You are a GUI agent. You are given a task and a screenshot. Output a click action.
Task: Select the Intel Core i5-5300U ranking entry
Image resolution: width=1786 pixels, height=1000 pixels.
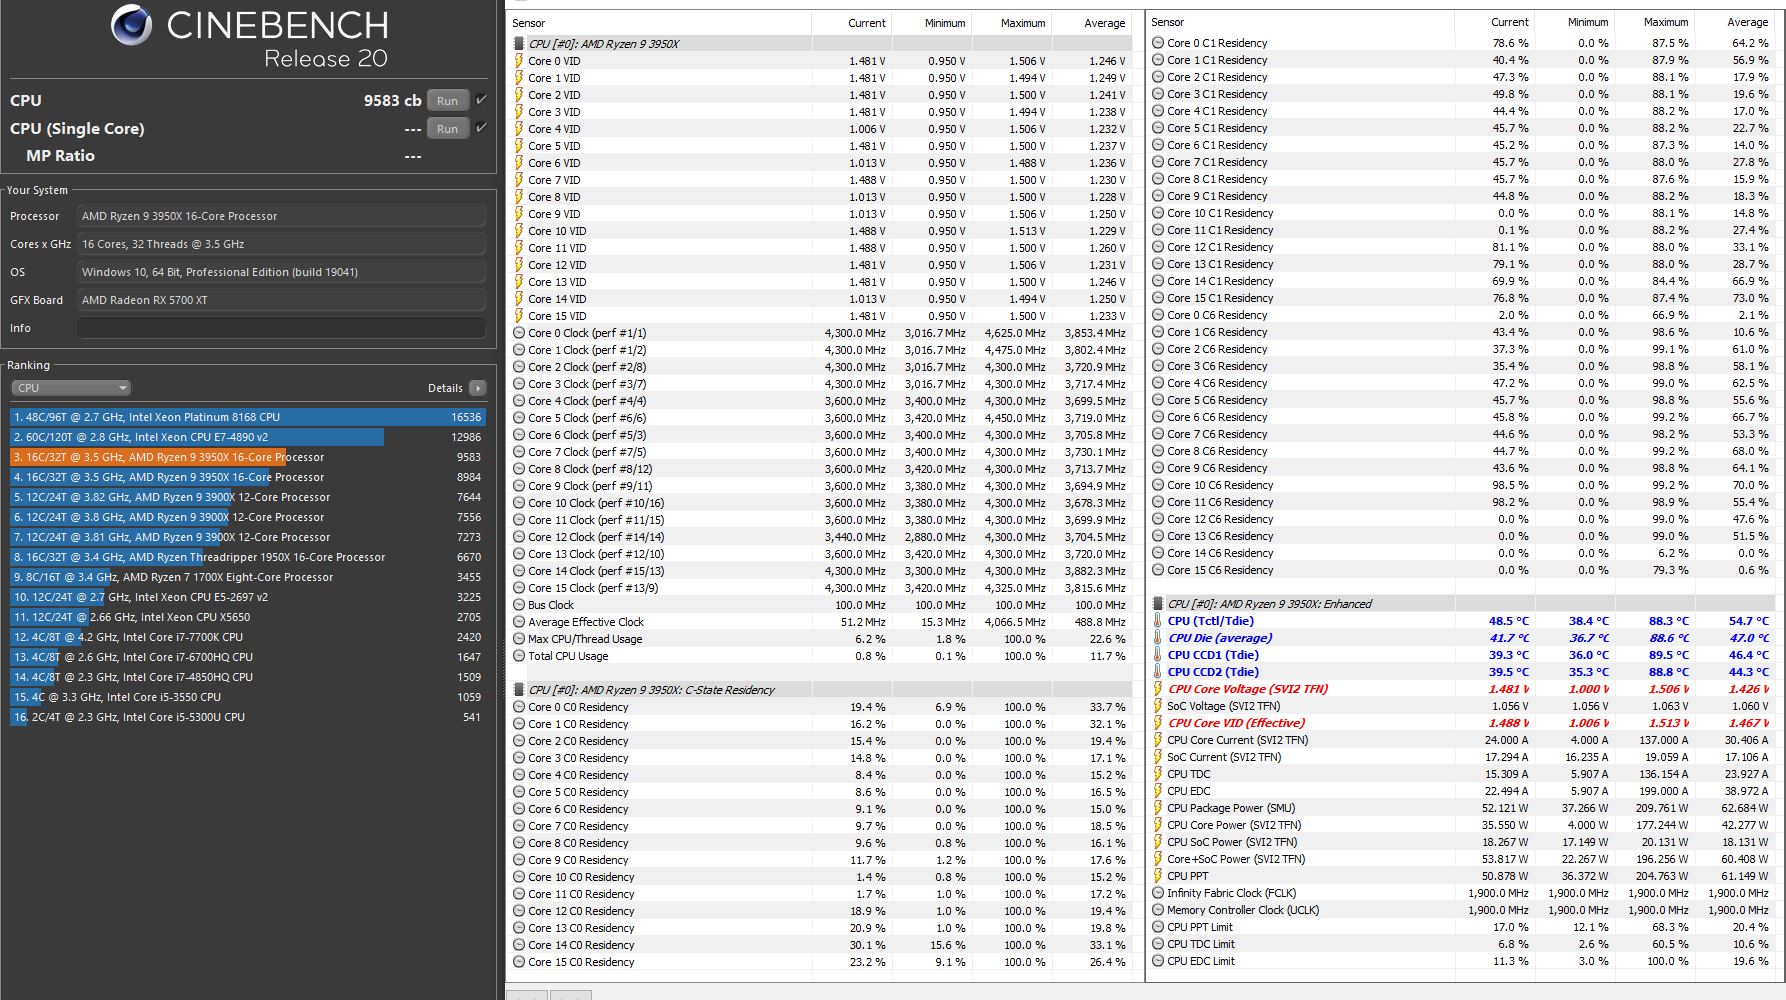248,717
